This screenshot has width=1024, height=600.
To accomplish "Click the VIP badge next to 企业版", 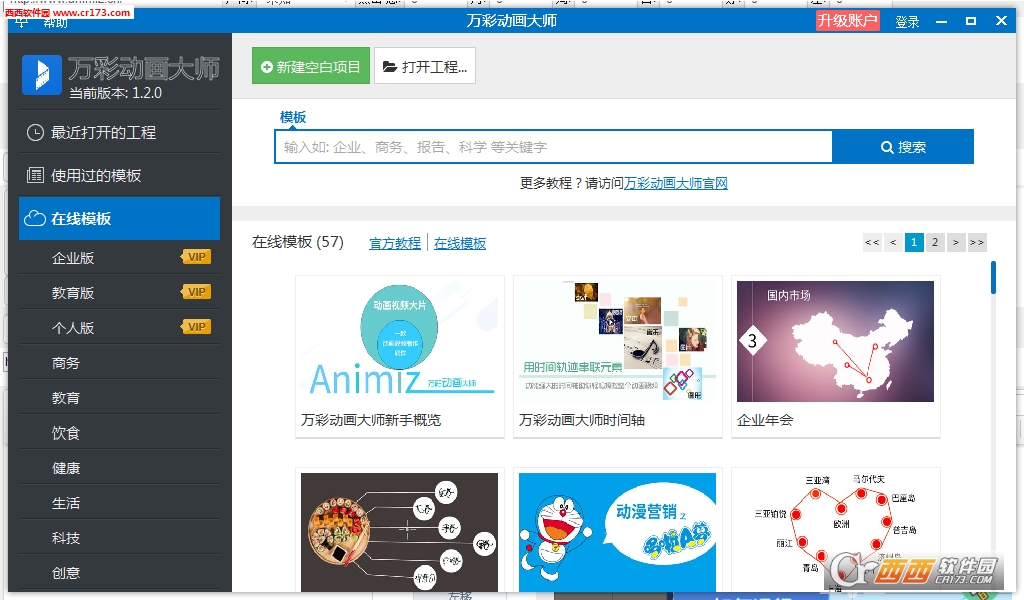I will pos(197,256).
